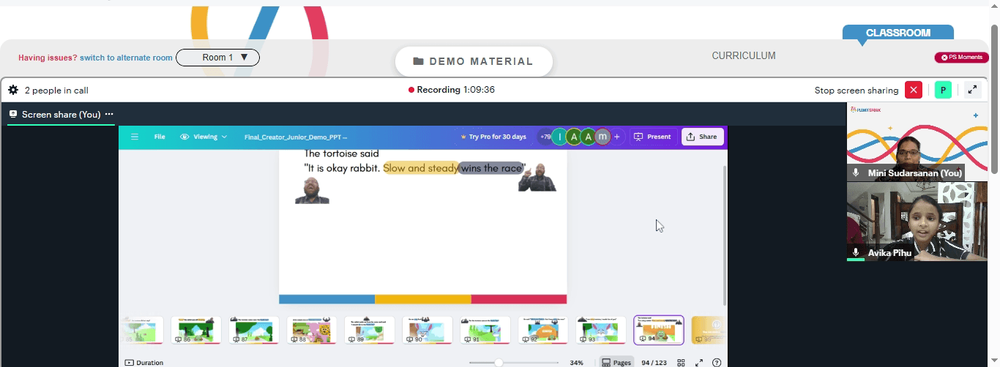The height and width of the screenshot is (367, 1000).
Task: Click Avika Pihu's microphone icon
Action: tap(857, 253)
